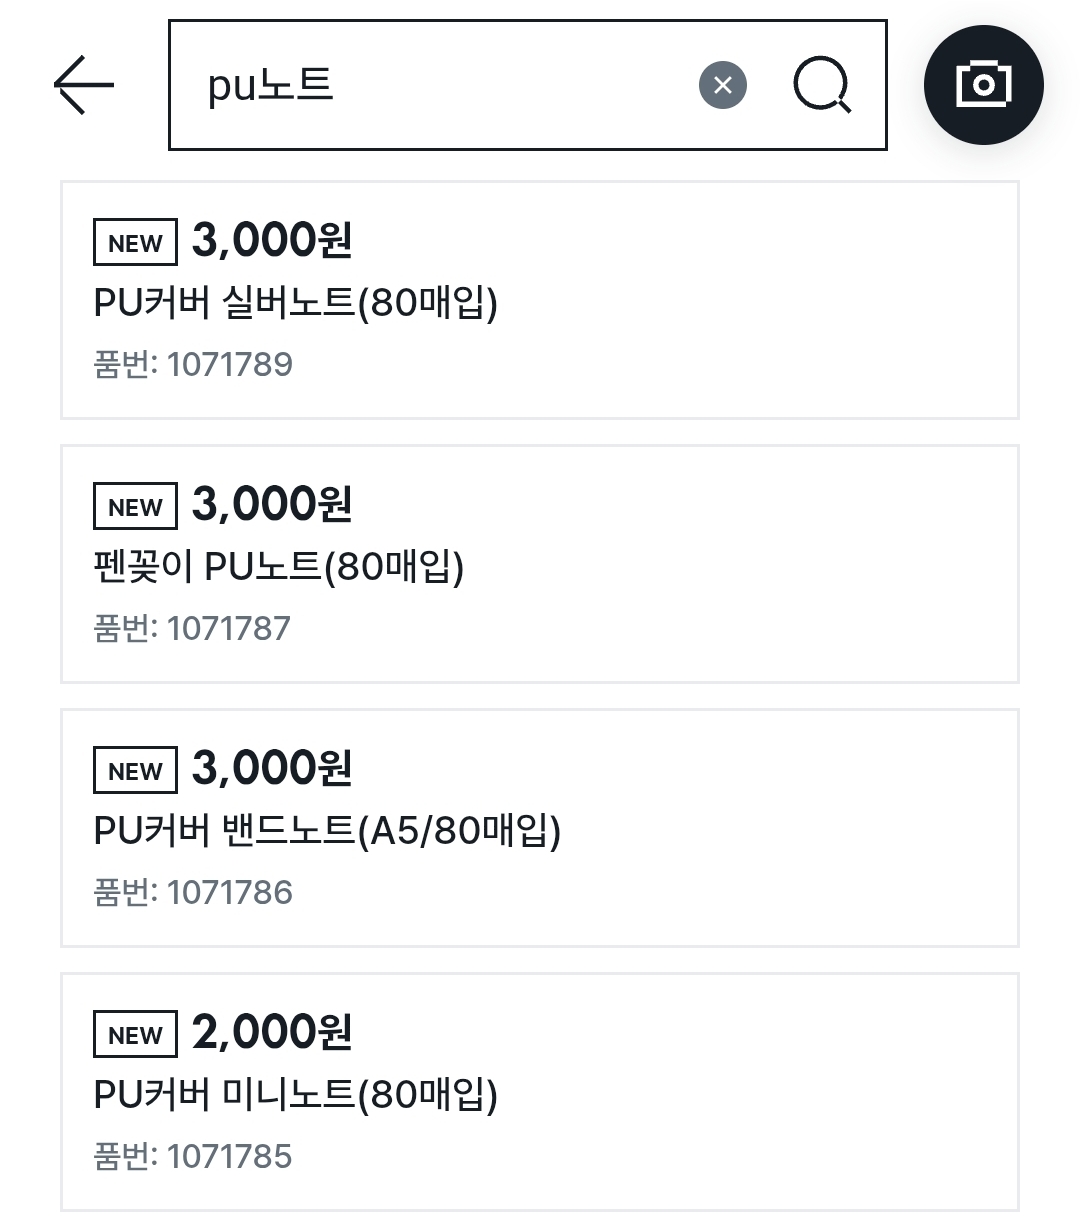This screenshot has height=1226, width=1080.
Task: Tap the back arrow icon
Action: [x=84, y=85]
